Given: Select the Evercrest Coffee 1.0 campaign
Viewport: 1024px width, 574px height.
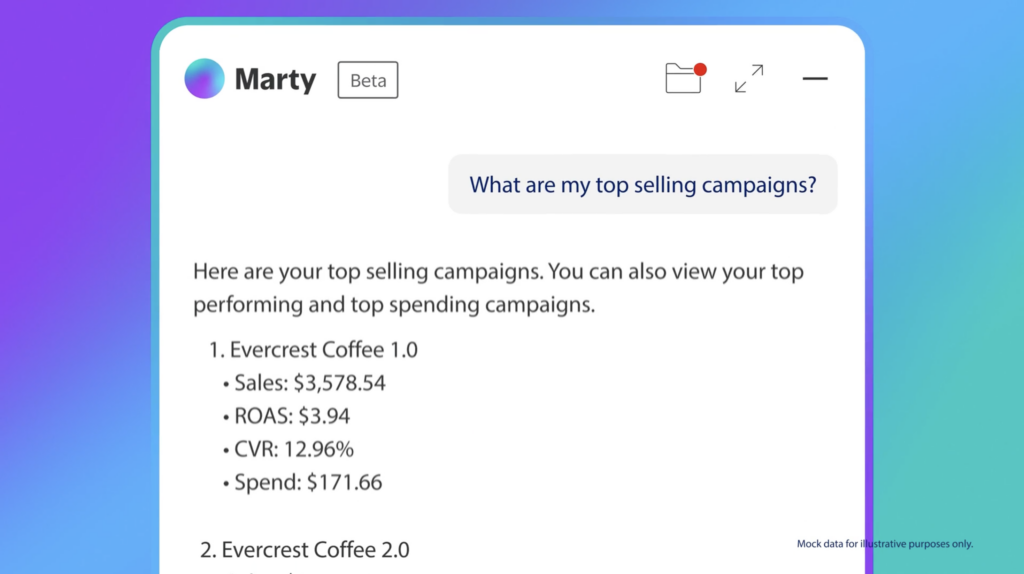Looking at the screenshot, I should (324, 350).
